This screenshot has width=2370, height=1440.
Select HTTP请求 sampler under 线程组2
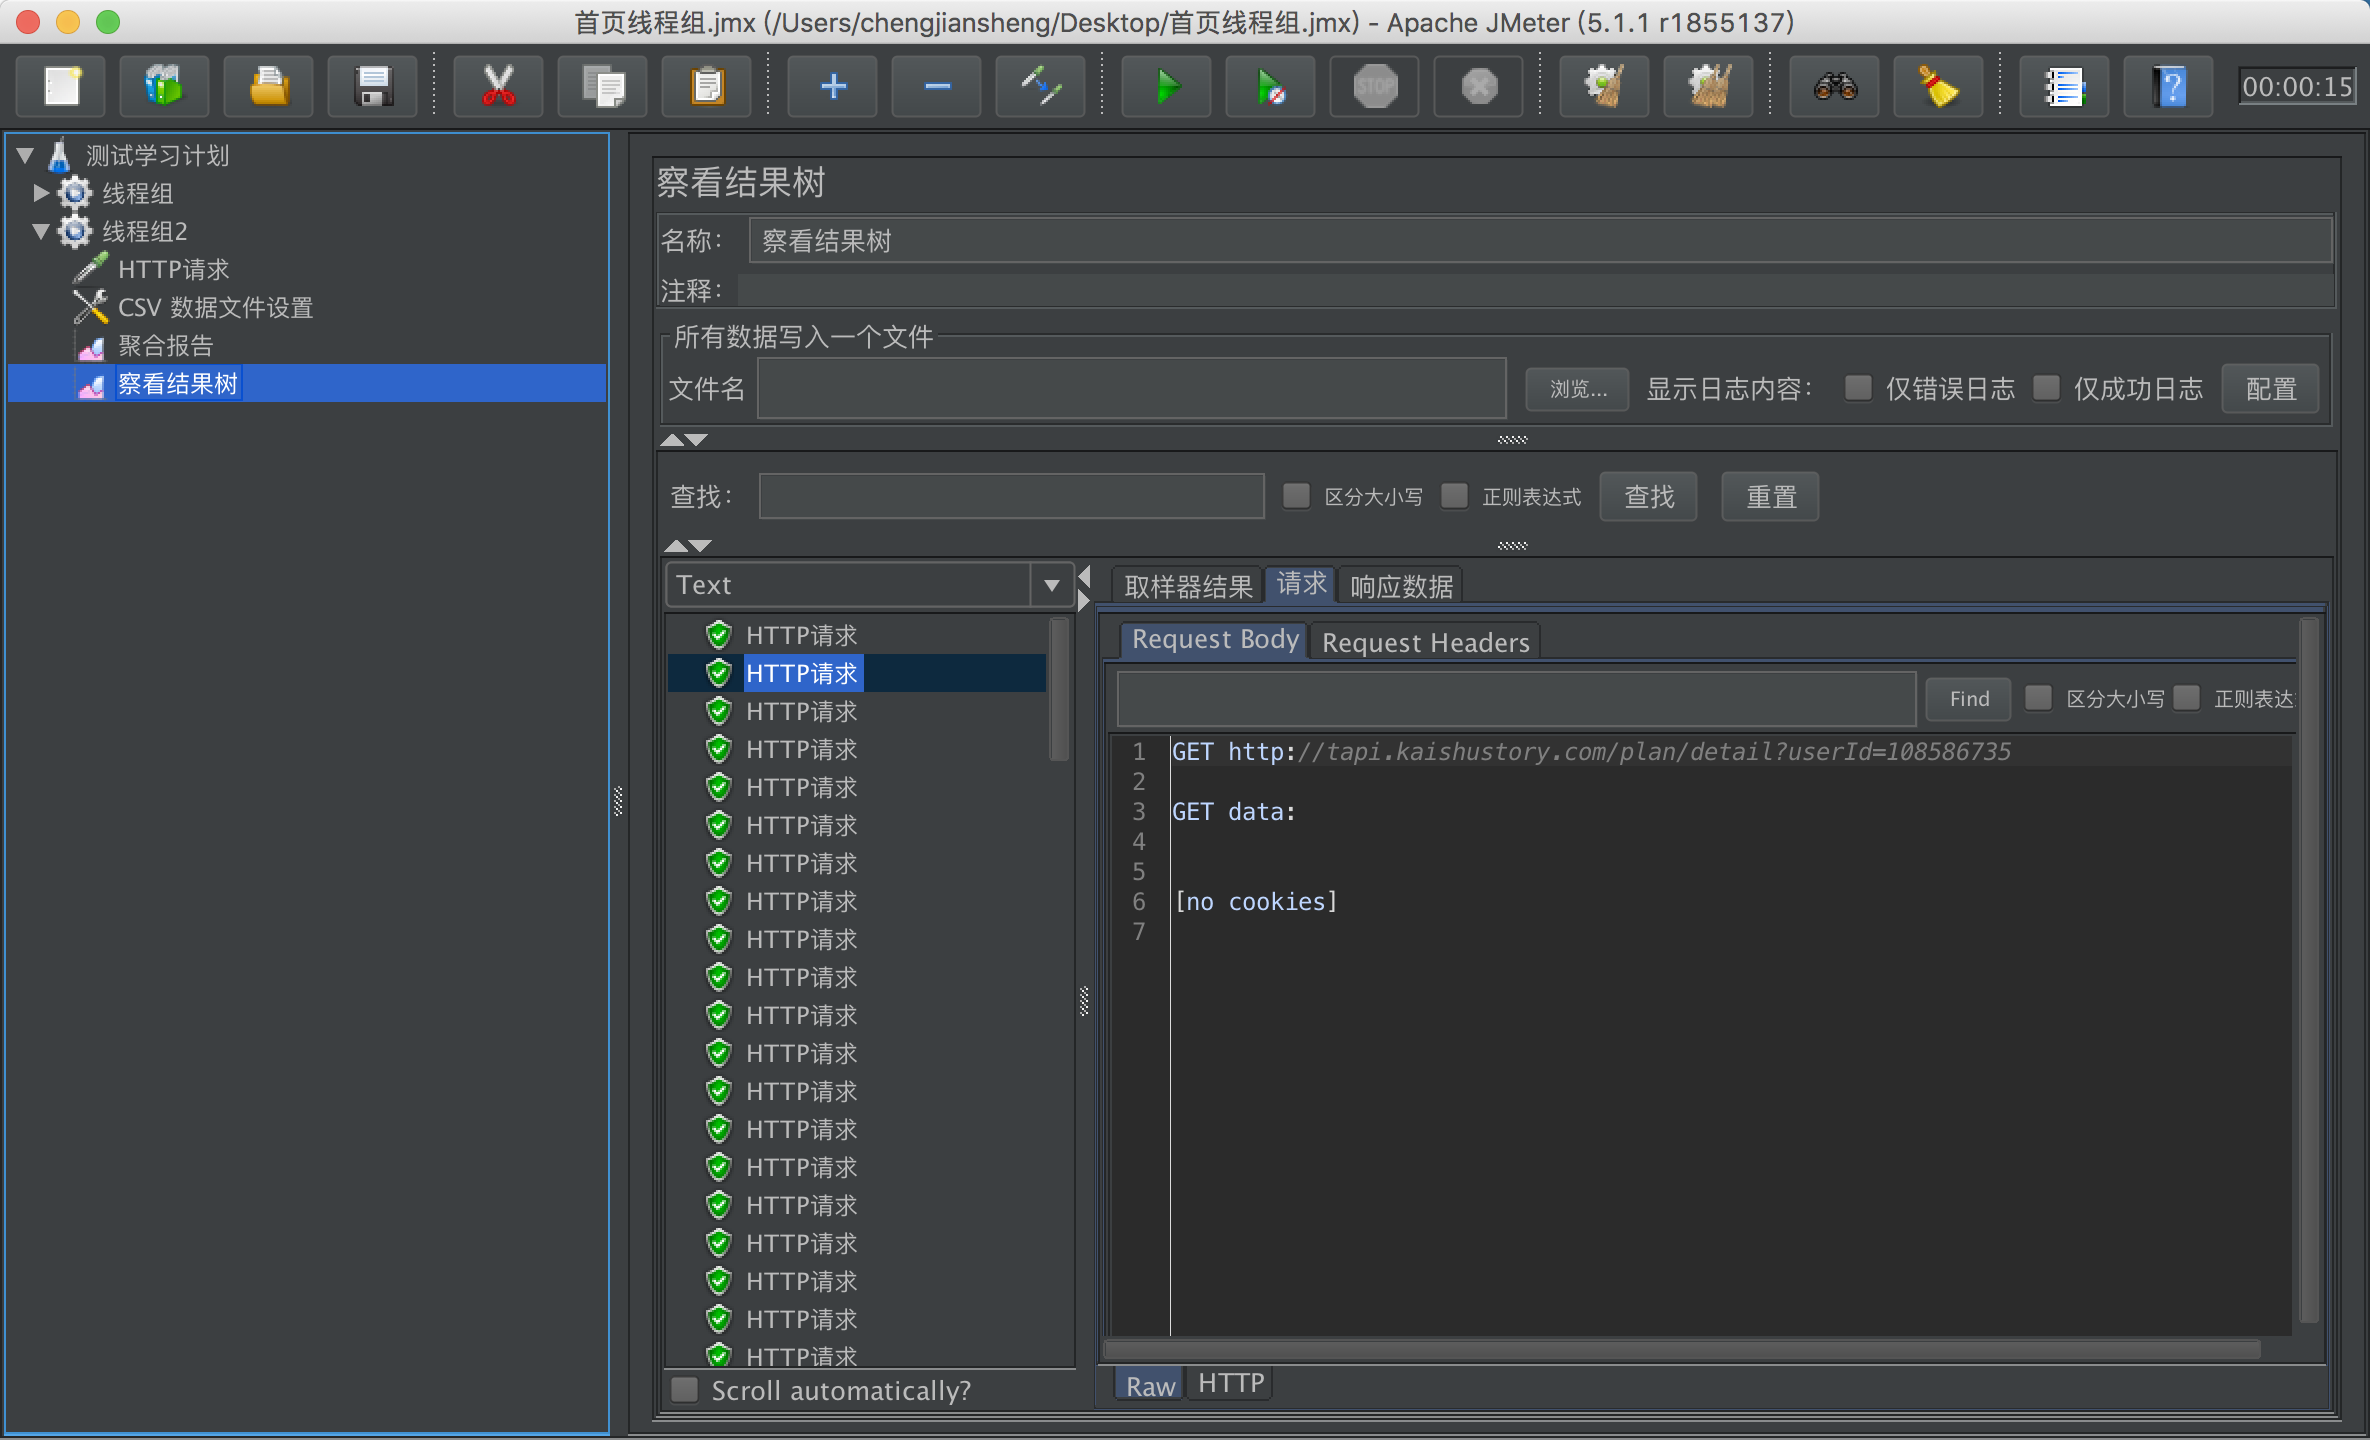click(x=173, y=270)
